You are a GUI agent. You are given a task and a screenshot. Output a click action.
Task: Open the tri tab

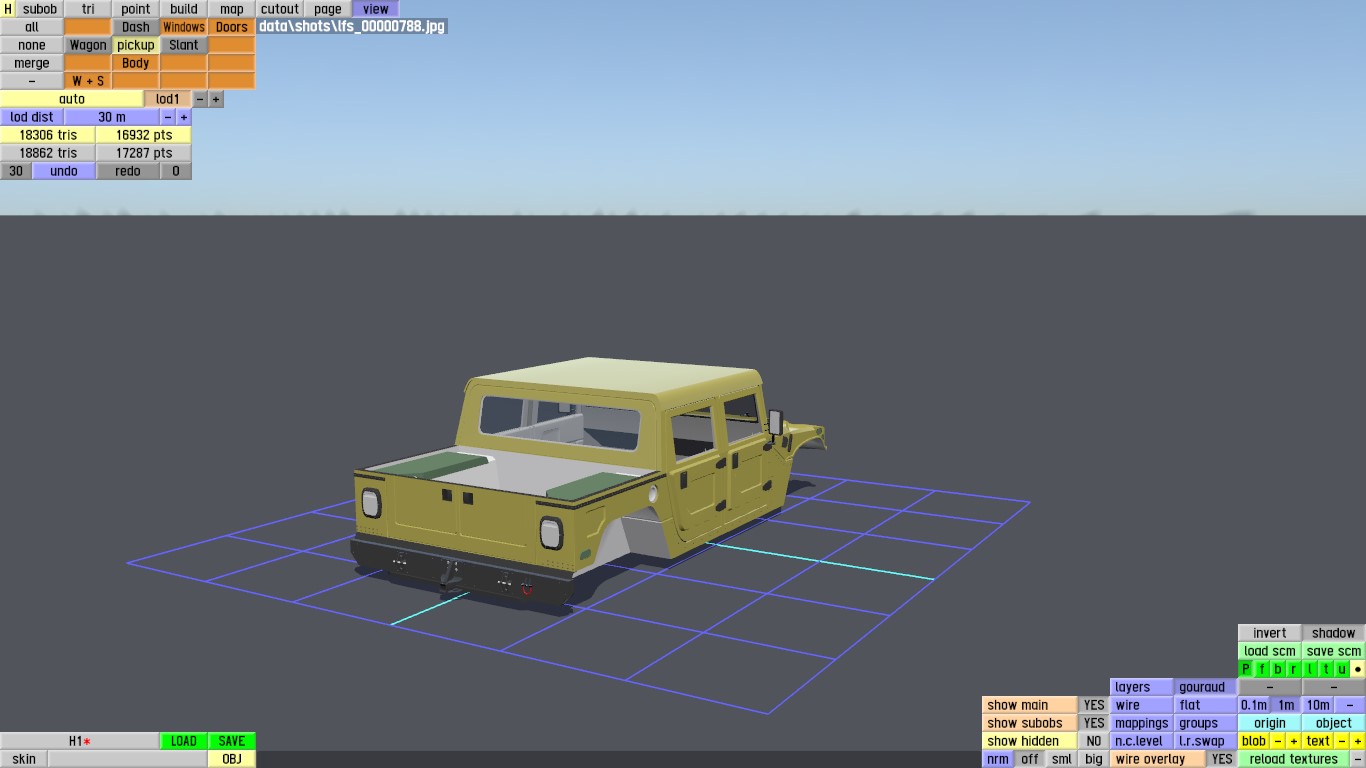[88, 9]
